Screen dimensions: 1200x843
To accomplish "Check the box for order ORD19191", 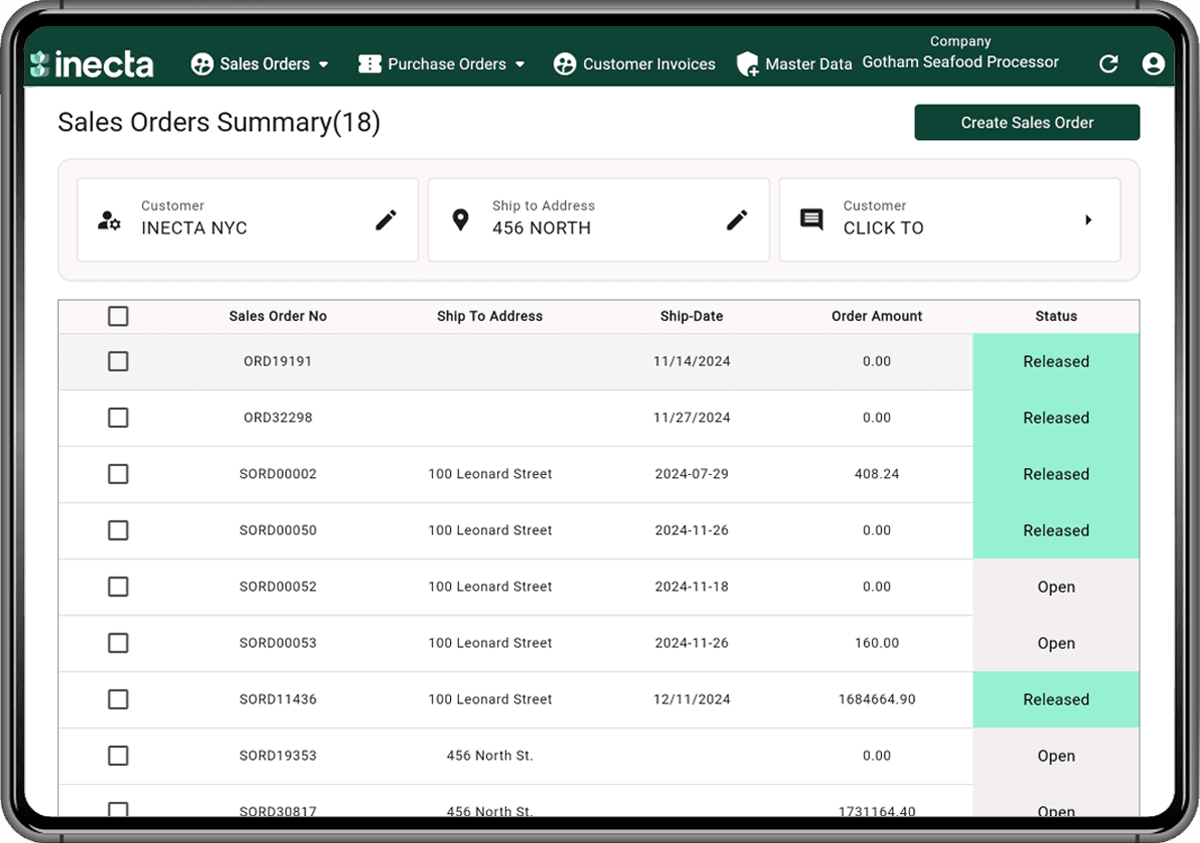I will pyautogui.click(x=118, y=361).
